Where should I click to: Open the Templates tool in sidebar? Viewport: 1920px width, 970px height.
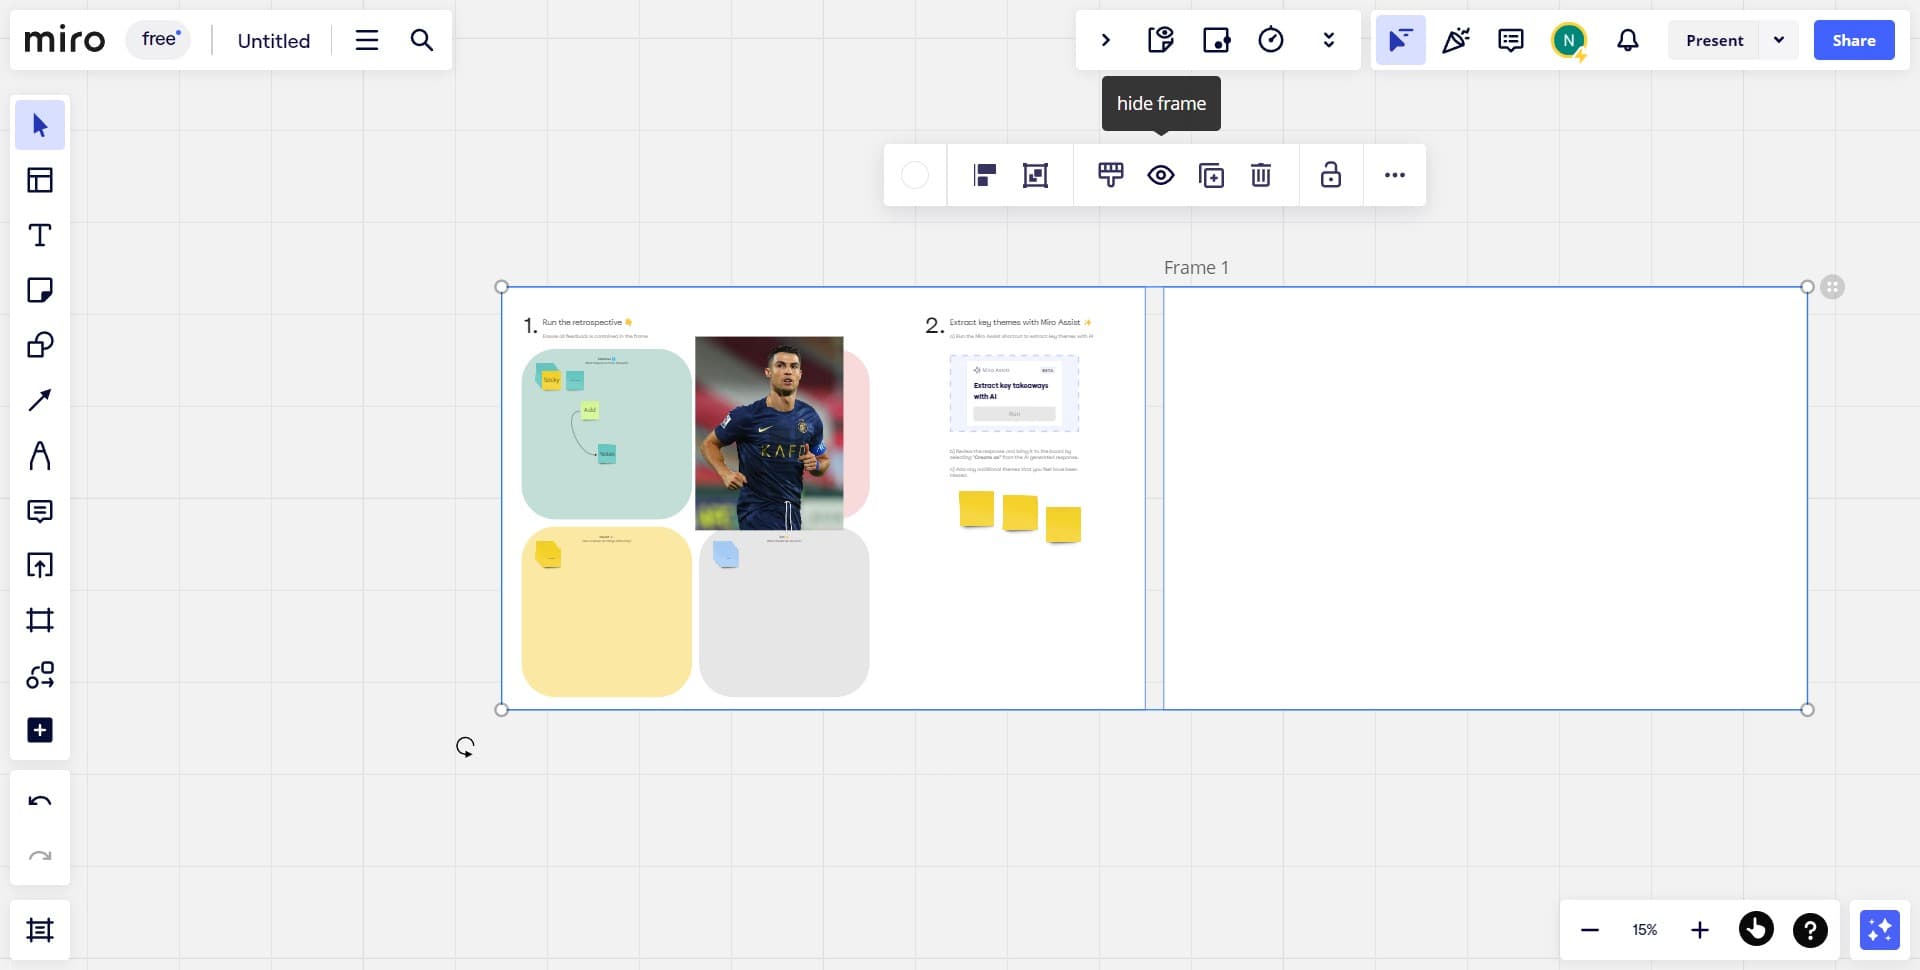[x=40, y=180]
